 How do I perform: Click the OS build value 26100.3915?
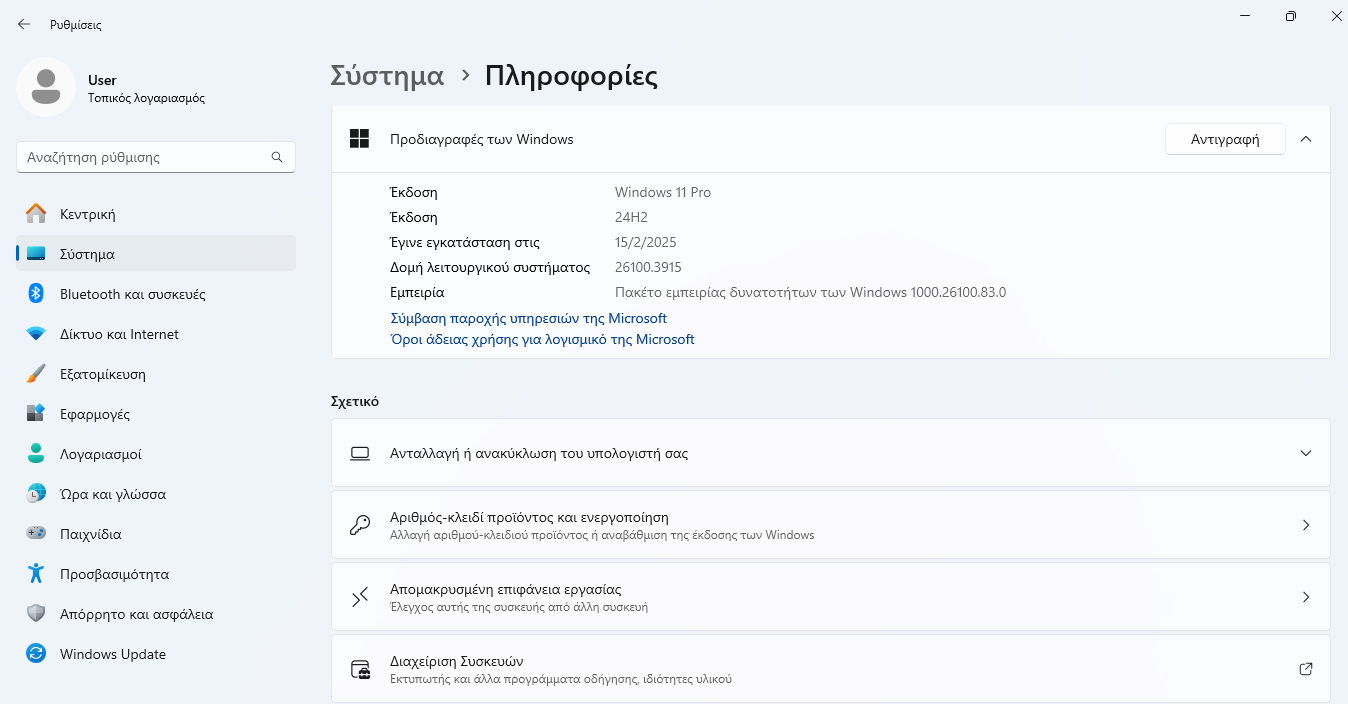point(648,267)
